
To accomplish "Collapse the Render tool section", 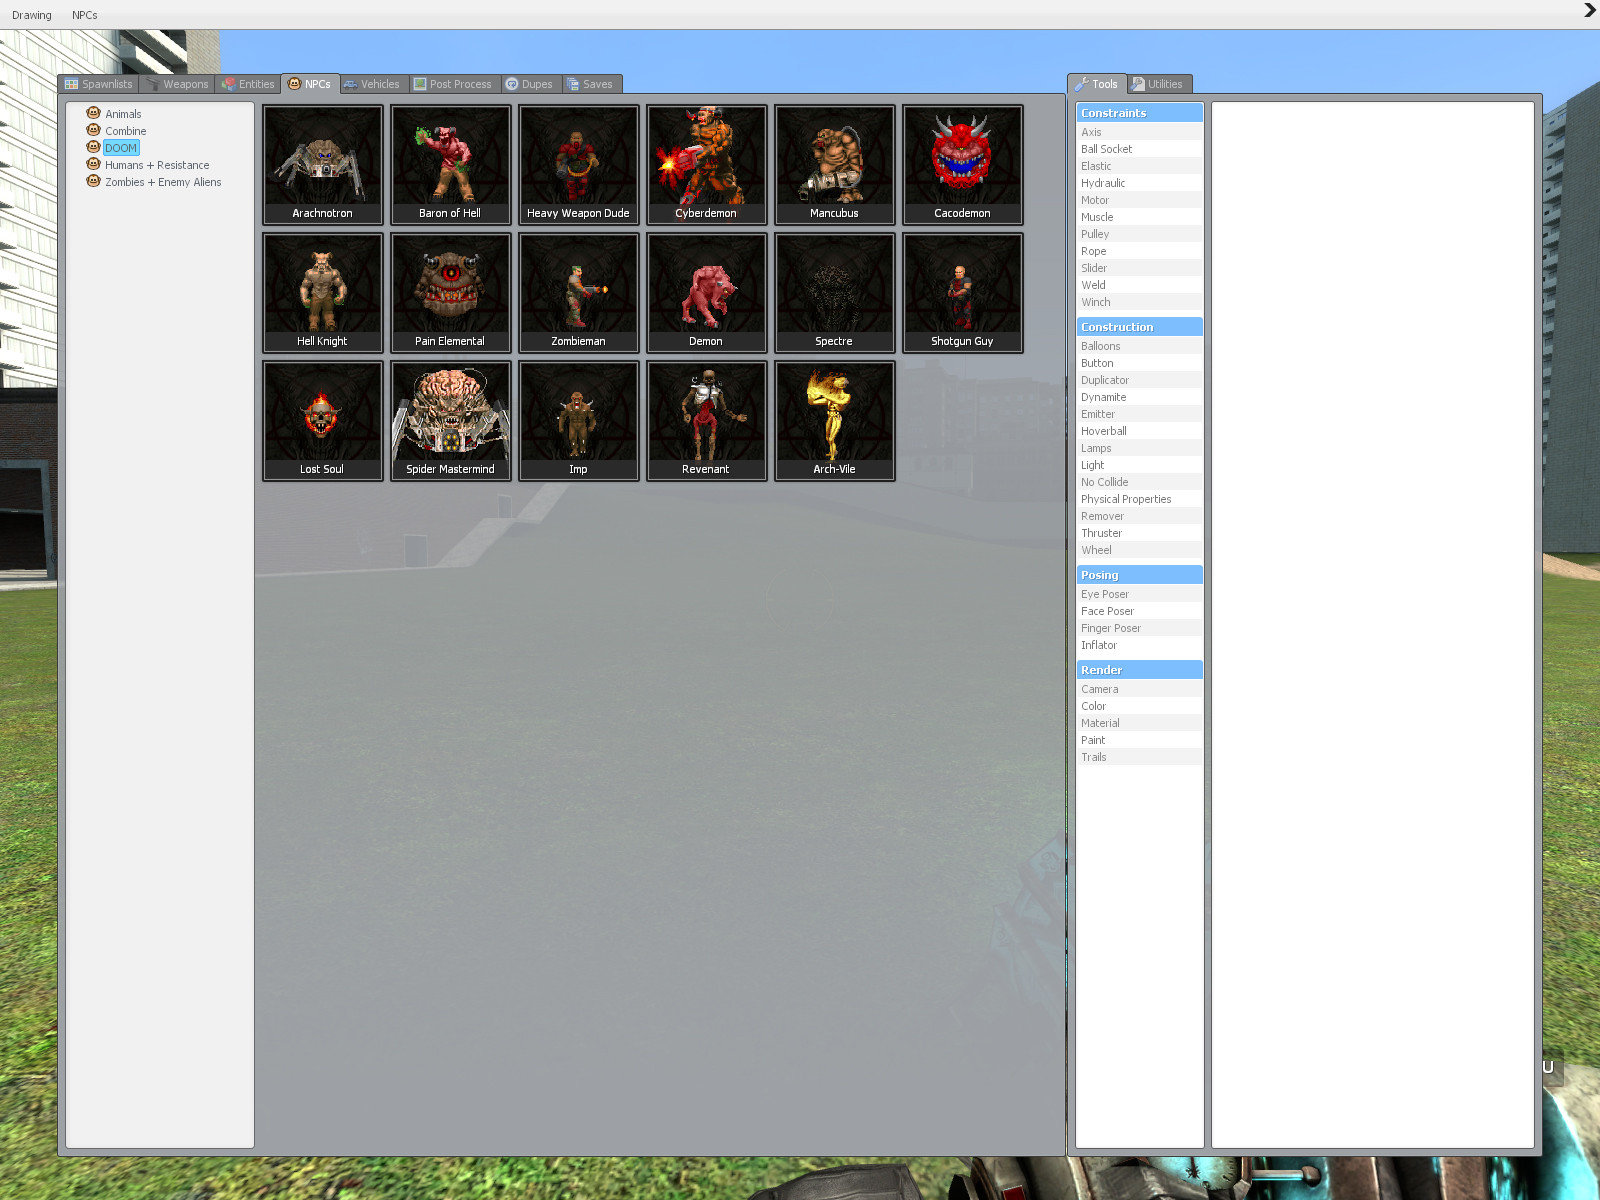I will (x=1140, y=670).
